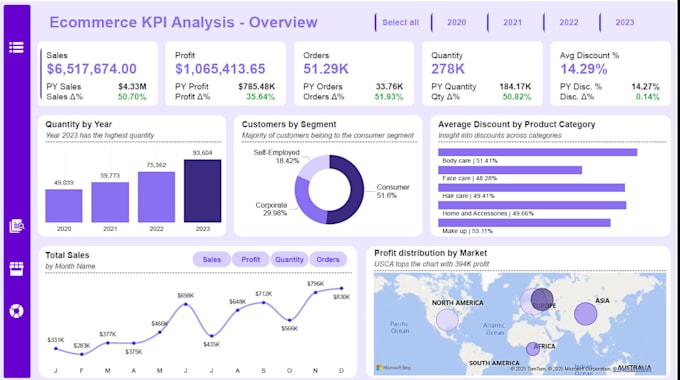Image resolution: width=680 pixels, height=380 pixels.
Task: Click the 'Profit distribution by Market' heading
Action: (430, 253)
